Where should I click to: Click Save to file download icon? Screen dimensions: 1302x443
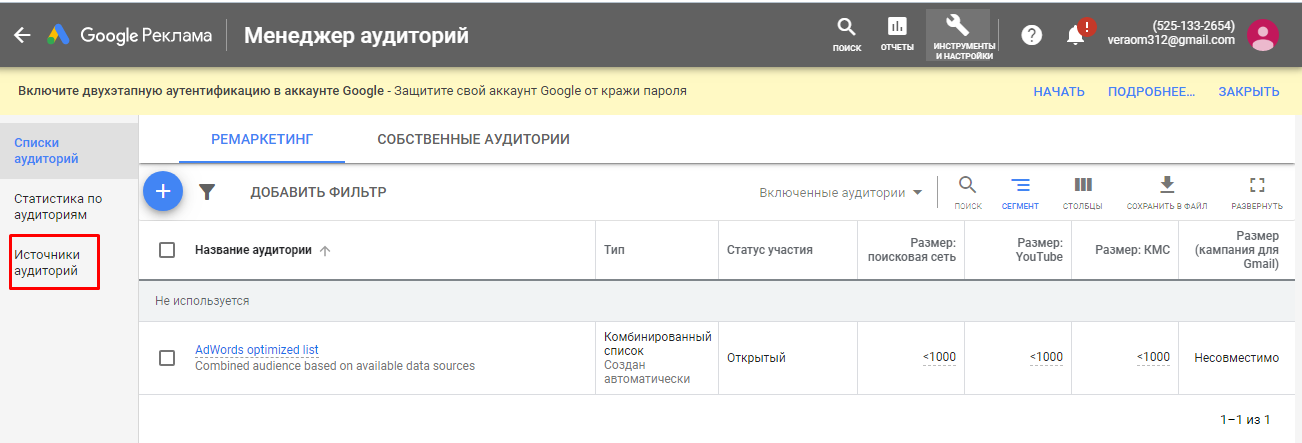tap(1166, 192)
